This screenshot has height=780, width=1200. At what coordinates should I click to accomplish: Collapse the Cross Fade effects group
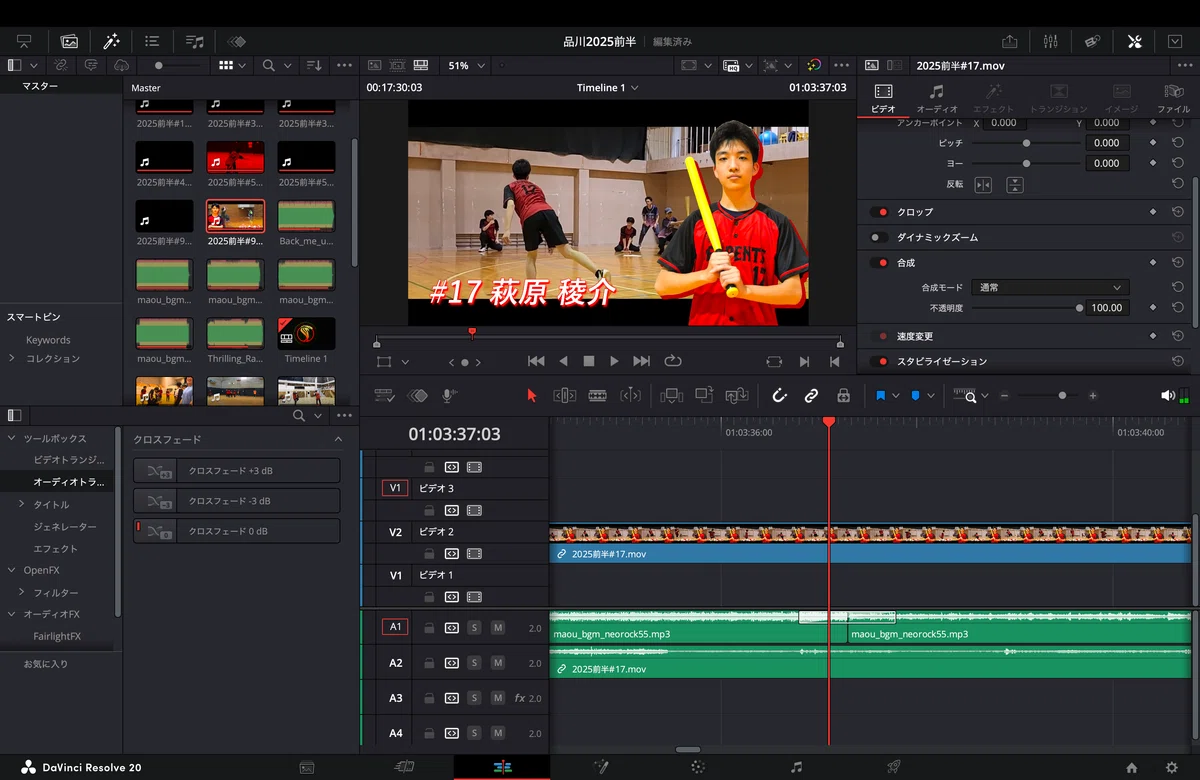(x=338, y=439)
